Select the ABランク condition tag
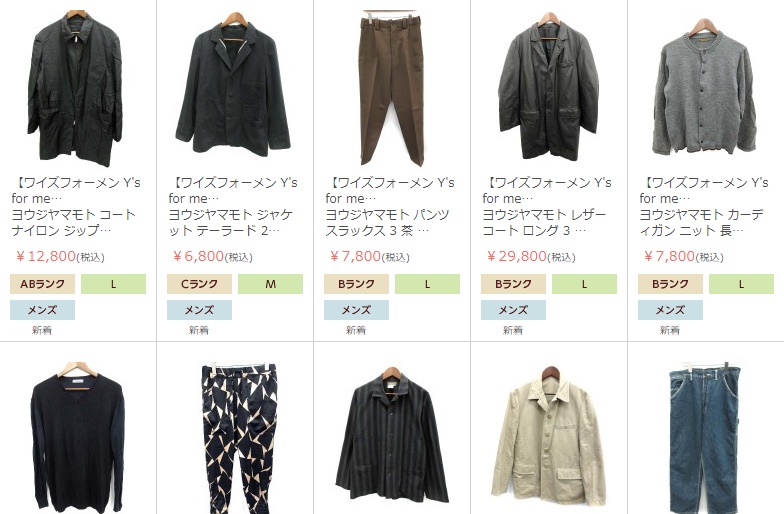 [x=42, y=284]
